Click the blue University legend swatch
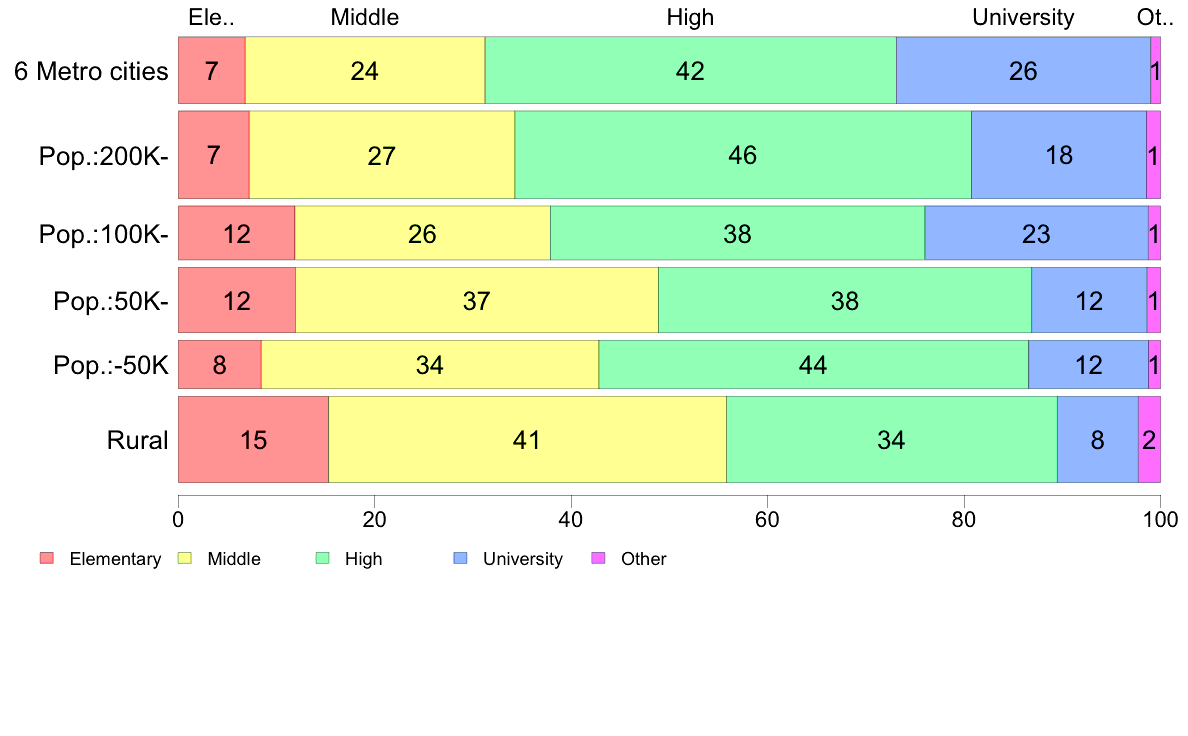The image size is (1188, 736). coord(460,559)
